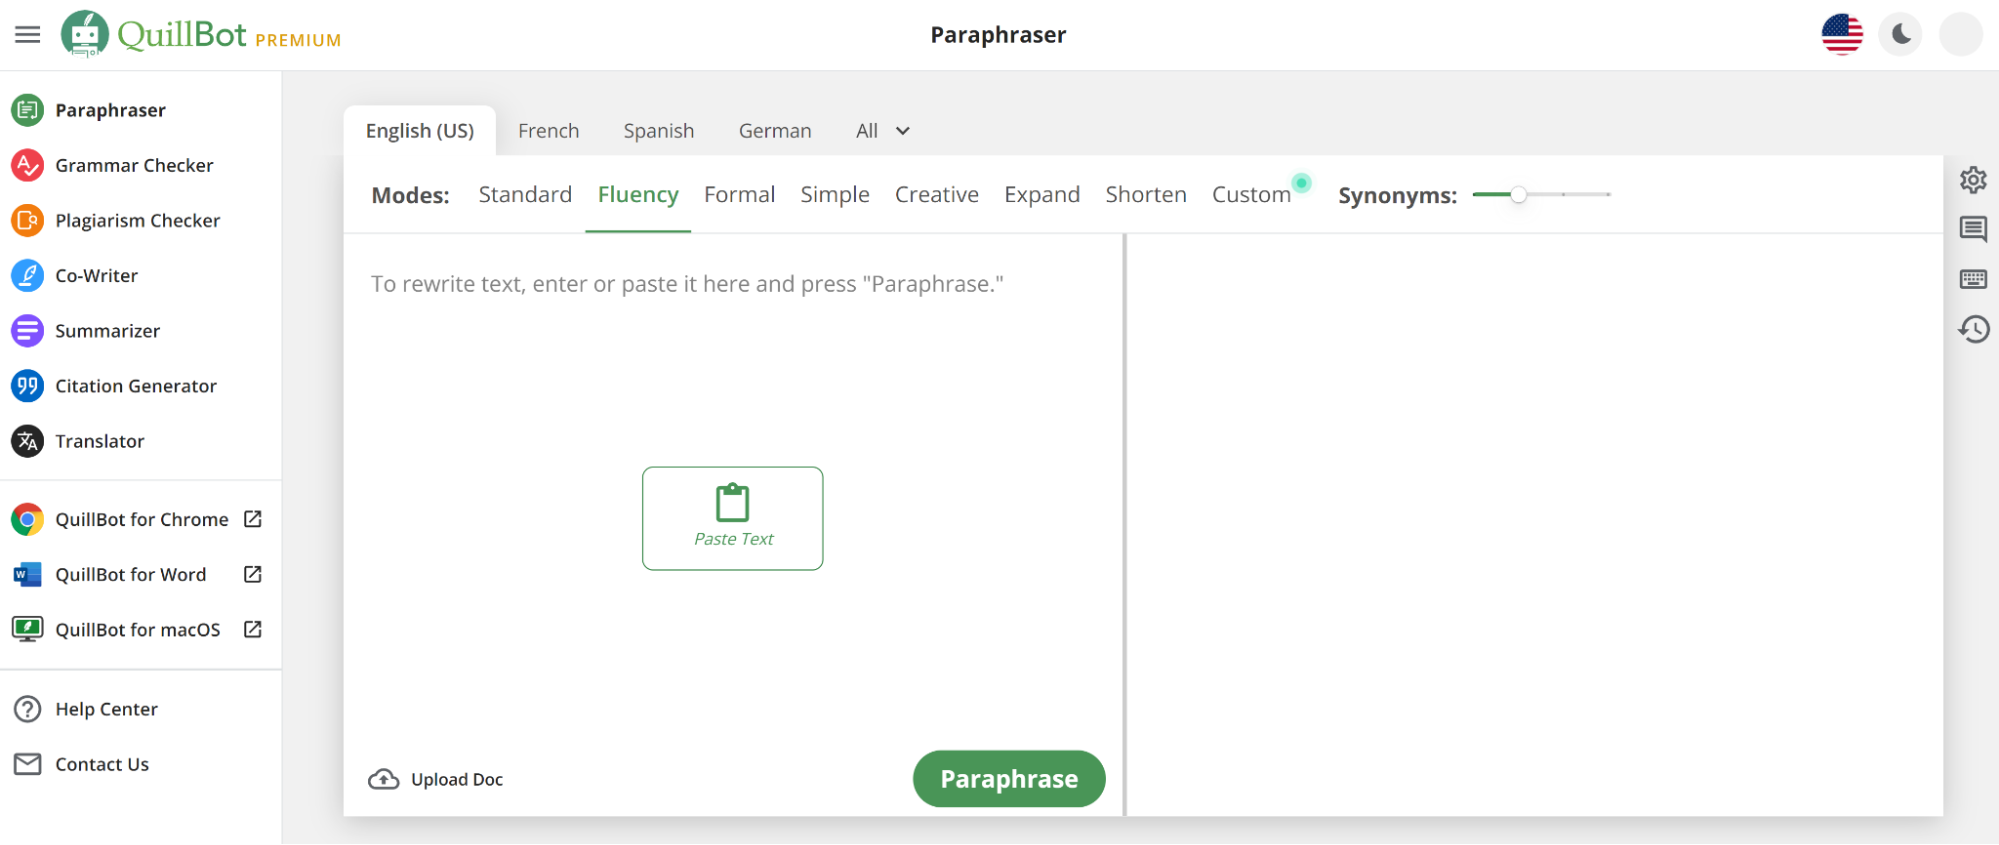Viewport: 1999px width, 845px height.
Task: Open the US flag language selector
Action: [x=1842, y=35]
